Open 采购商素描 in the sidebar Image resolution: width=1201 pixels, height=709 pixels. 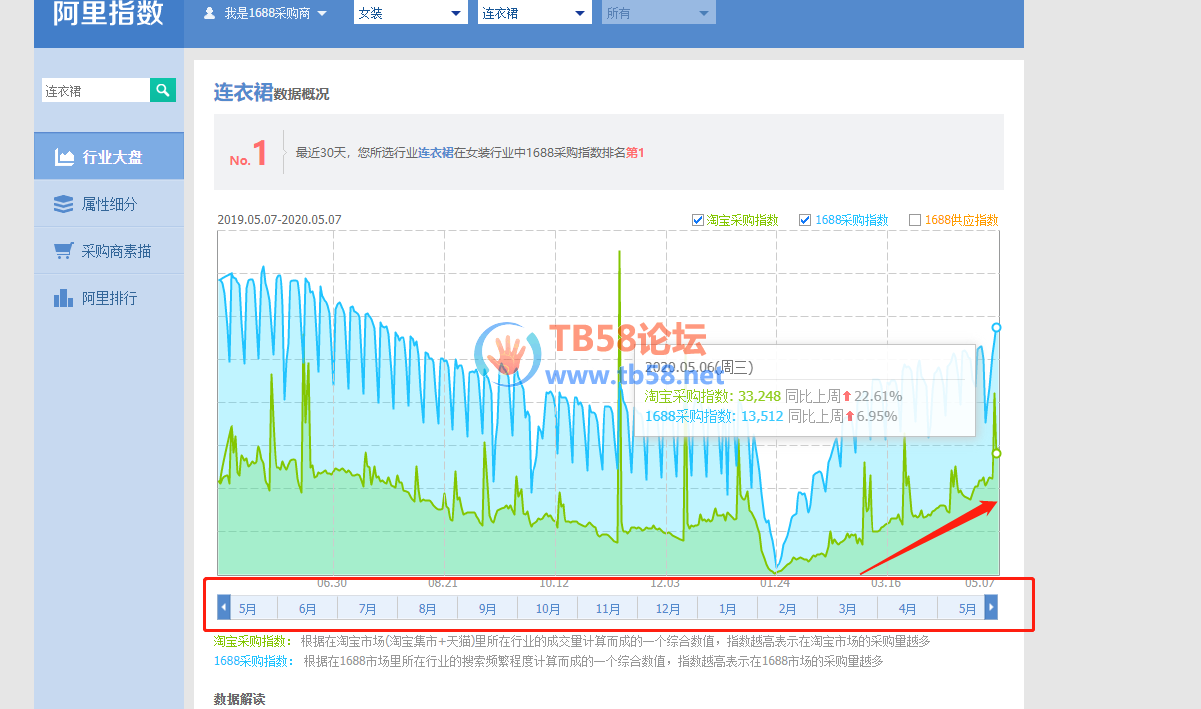tap(109, 251)
